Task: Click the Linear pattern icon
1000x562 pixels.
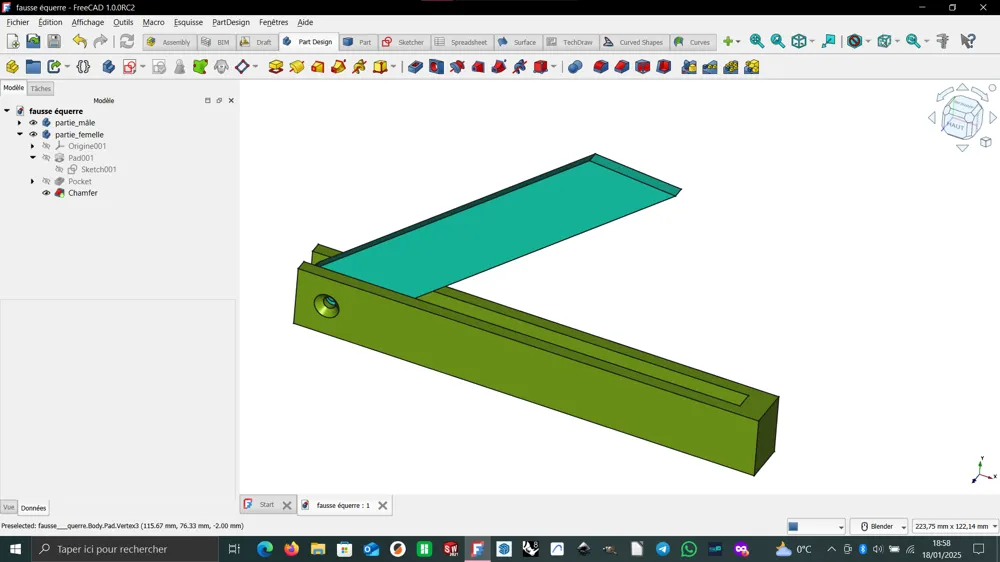Action: tap(710, 66)
